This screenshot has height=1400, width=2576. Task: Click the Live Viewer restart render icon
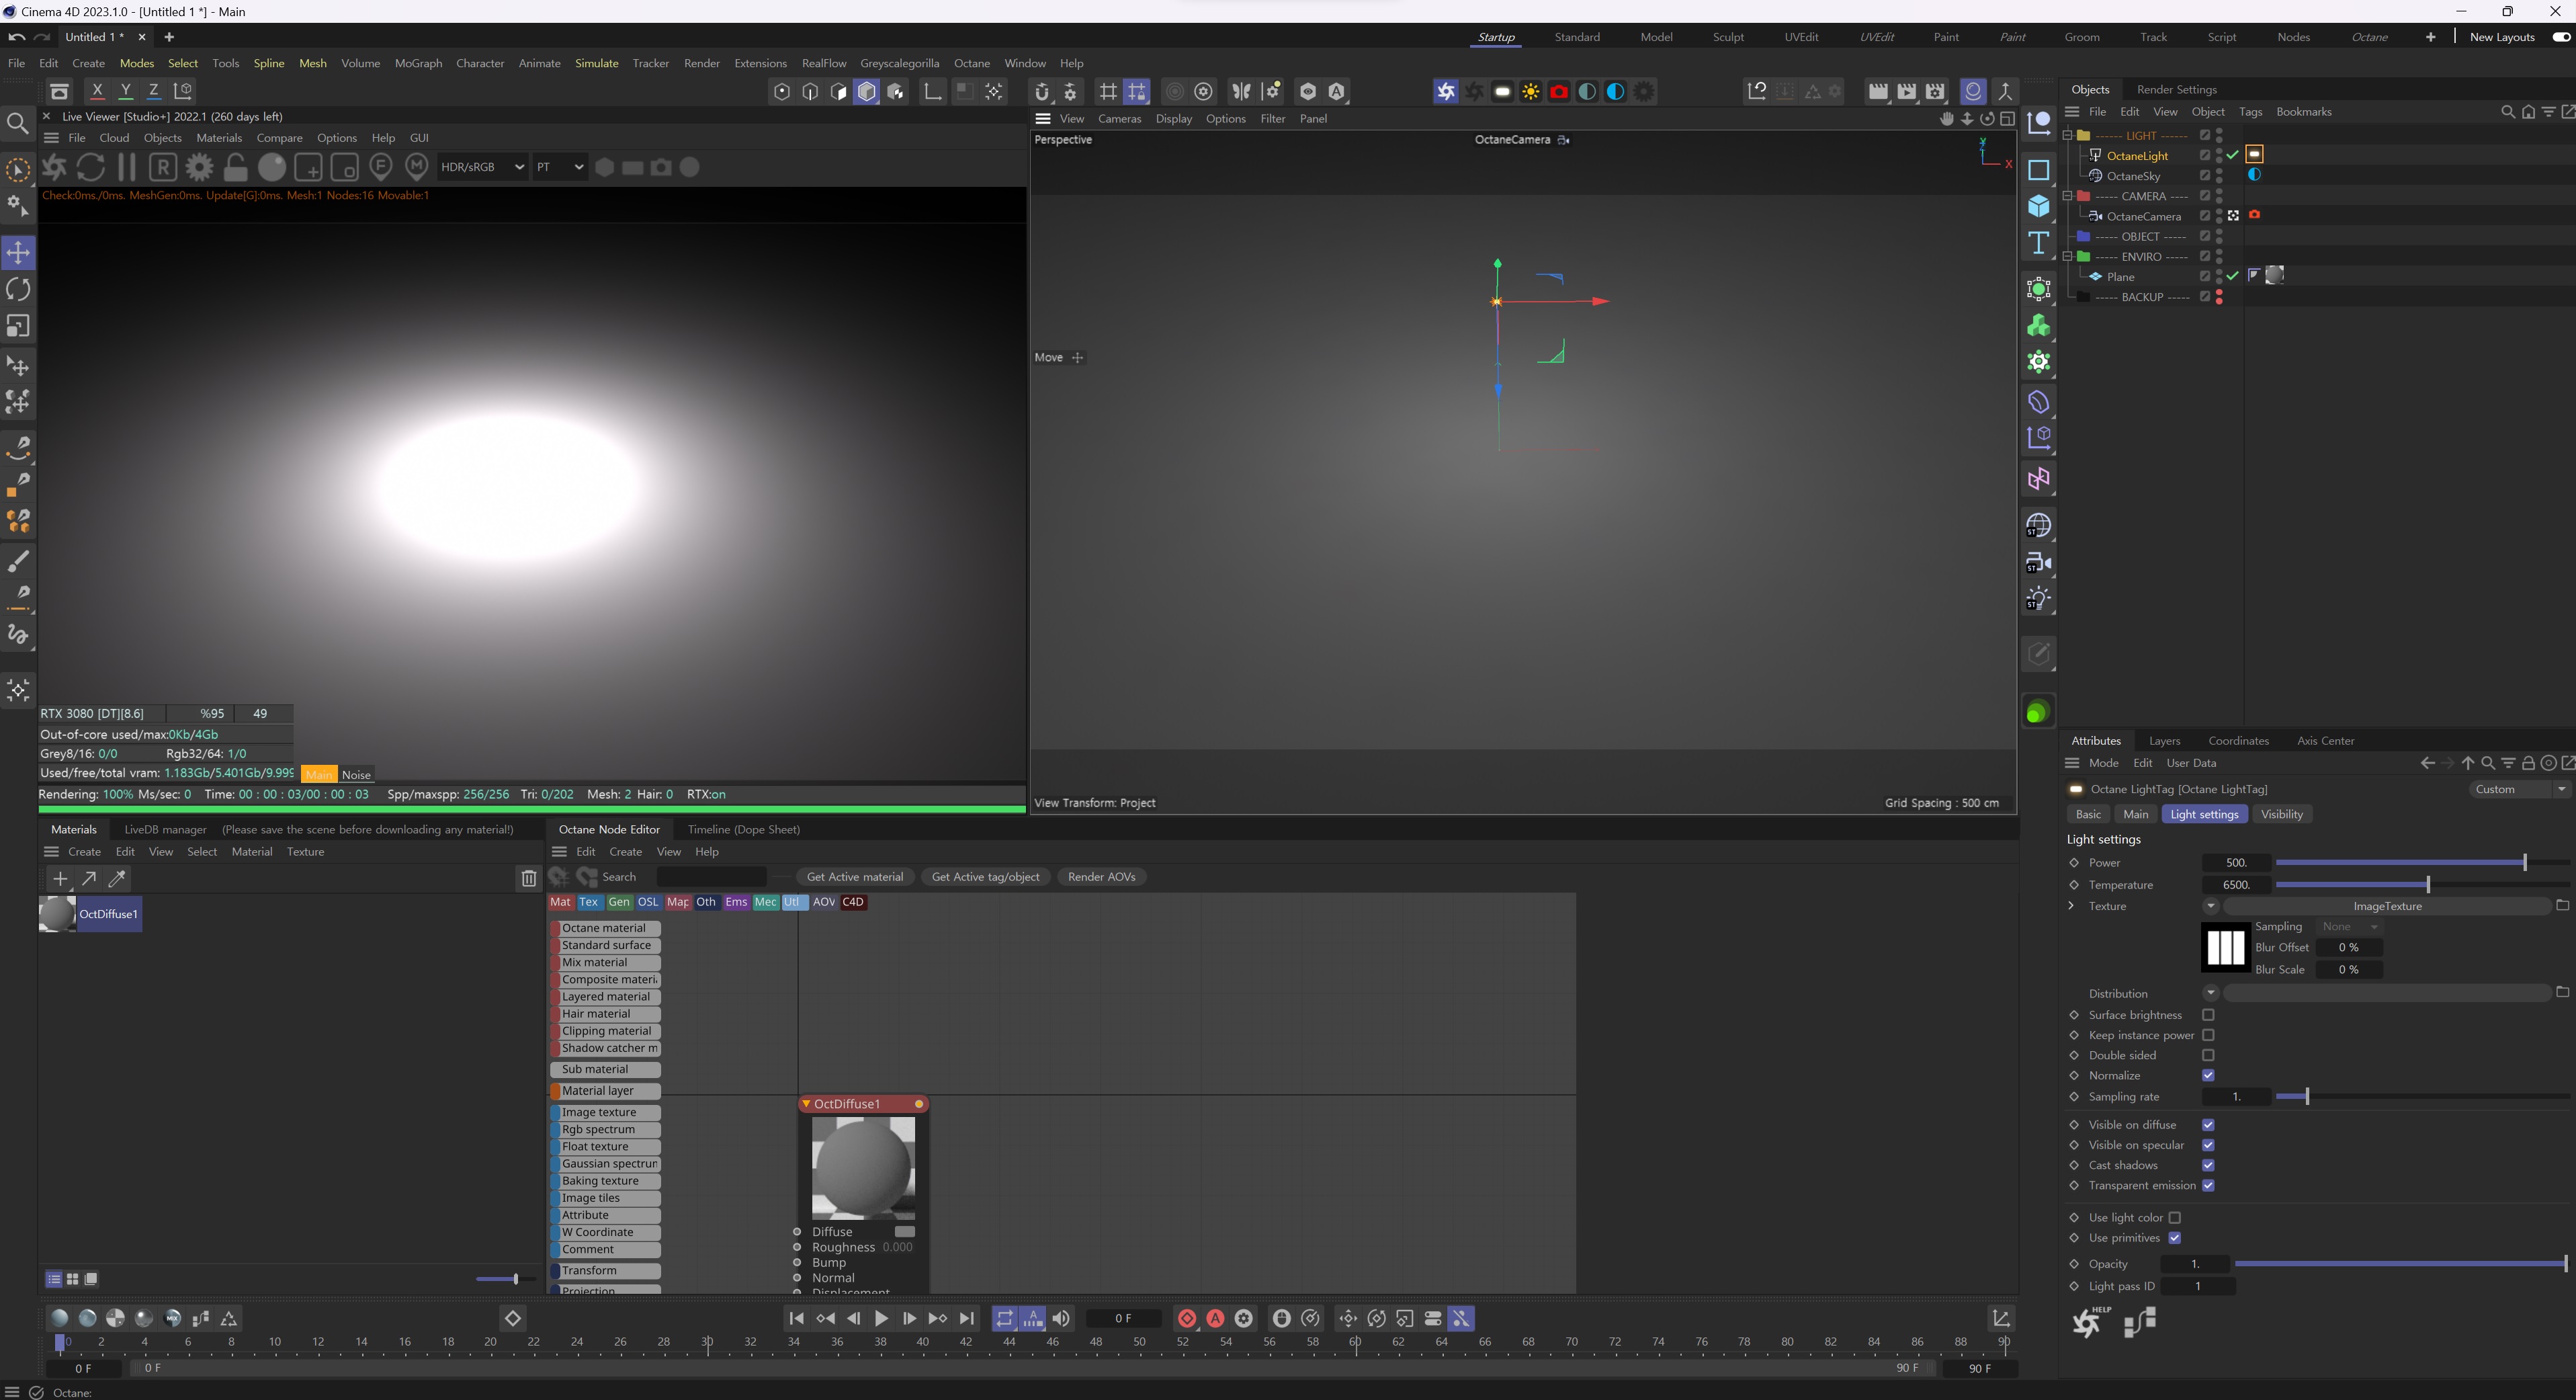click(91, 167)
